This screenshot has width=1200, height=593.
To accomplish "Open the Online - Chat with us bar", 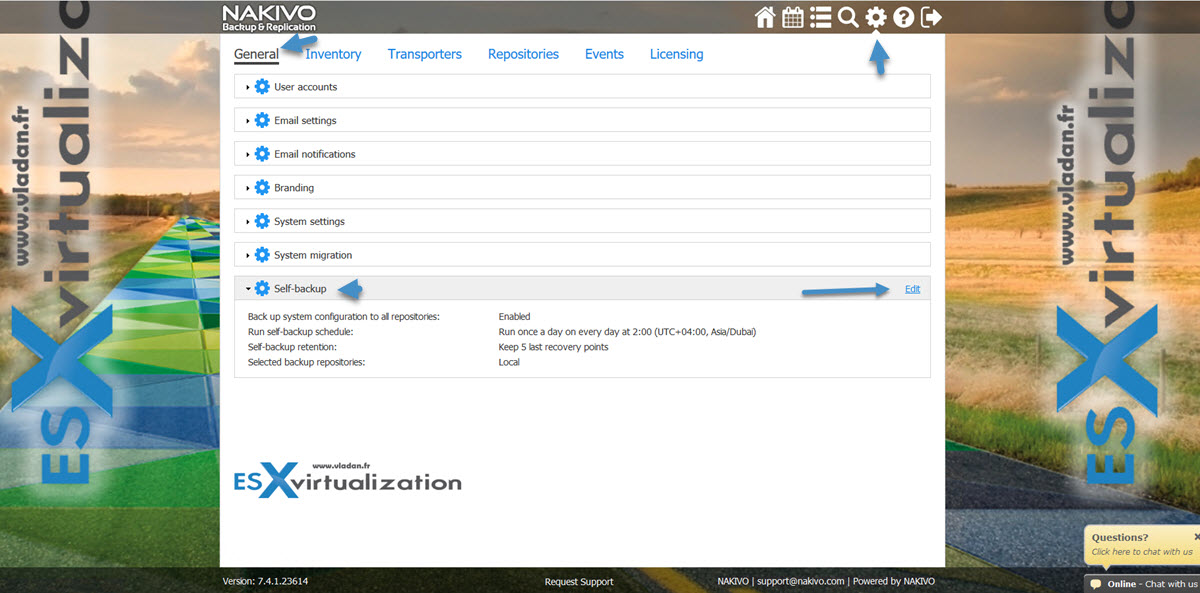I will (x=1142, y=584).
